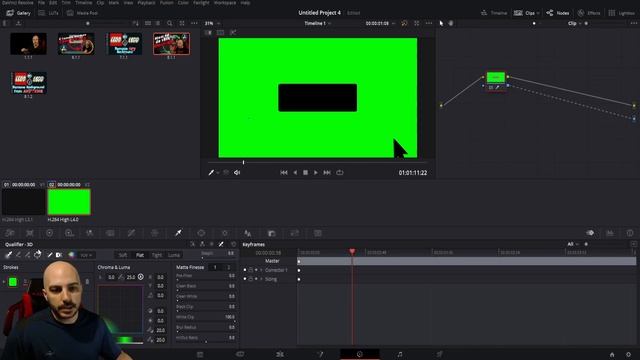Switch to Matte Finesse page 2
Screen dimensions: 640x360
(x=229, y=267)
